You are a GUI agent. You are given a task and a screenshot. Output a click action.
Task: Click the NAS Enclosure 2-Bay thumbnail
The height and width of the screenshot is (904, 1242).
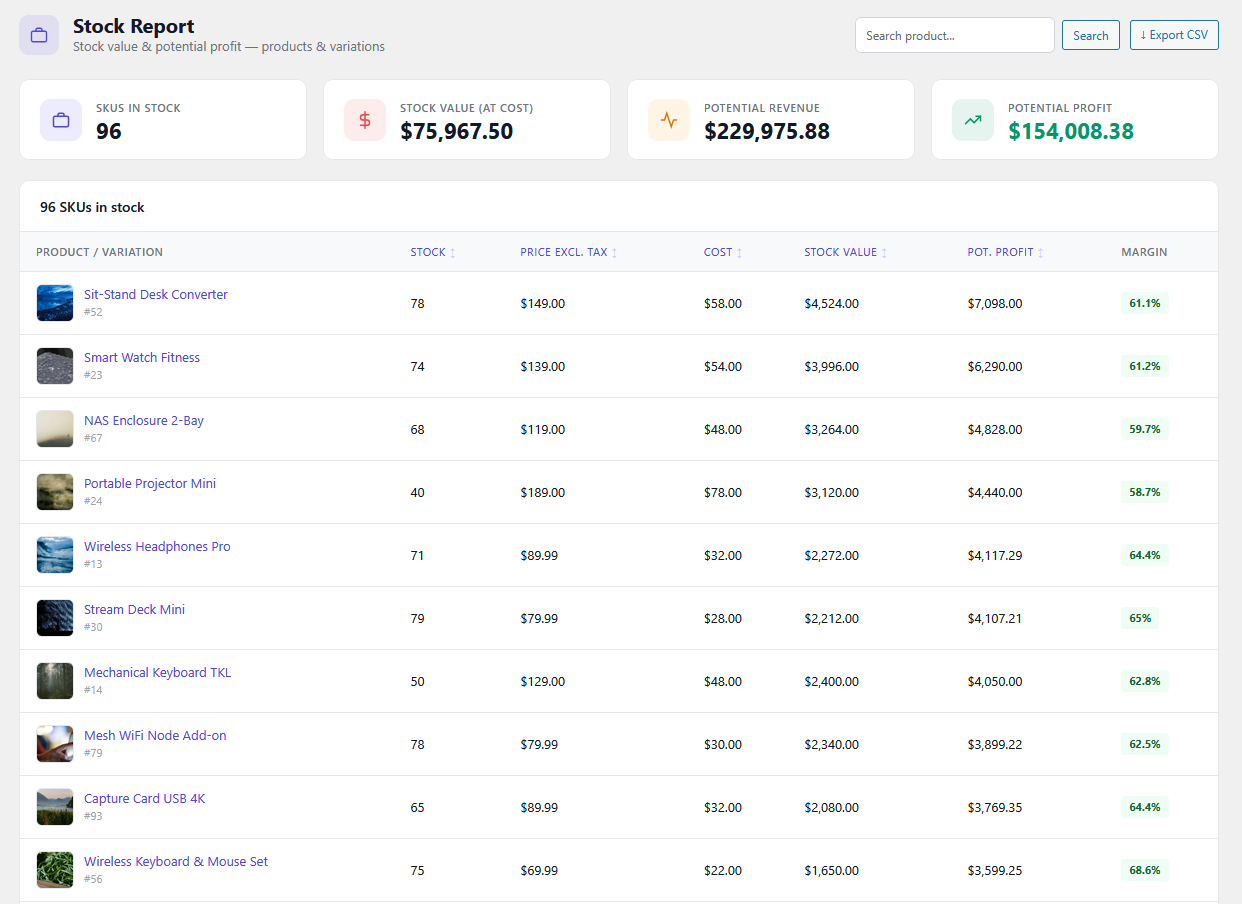[x=55, y=429]
